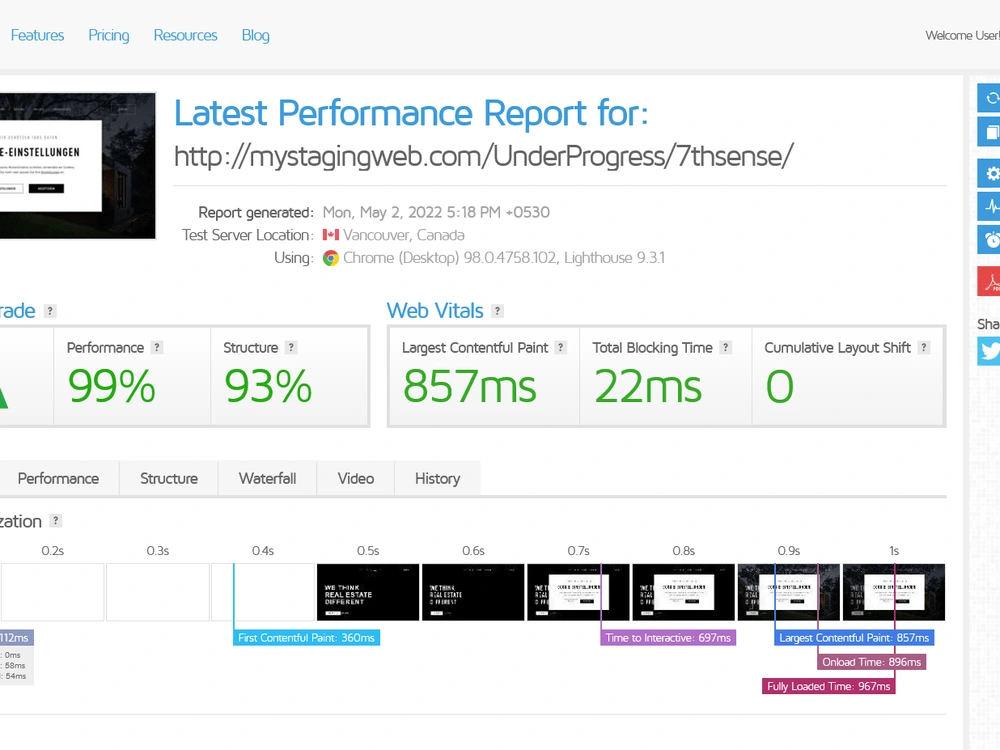
Task: Select the 0.8s filmstrip frame
Action: 684,592
